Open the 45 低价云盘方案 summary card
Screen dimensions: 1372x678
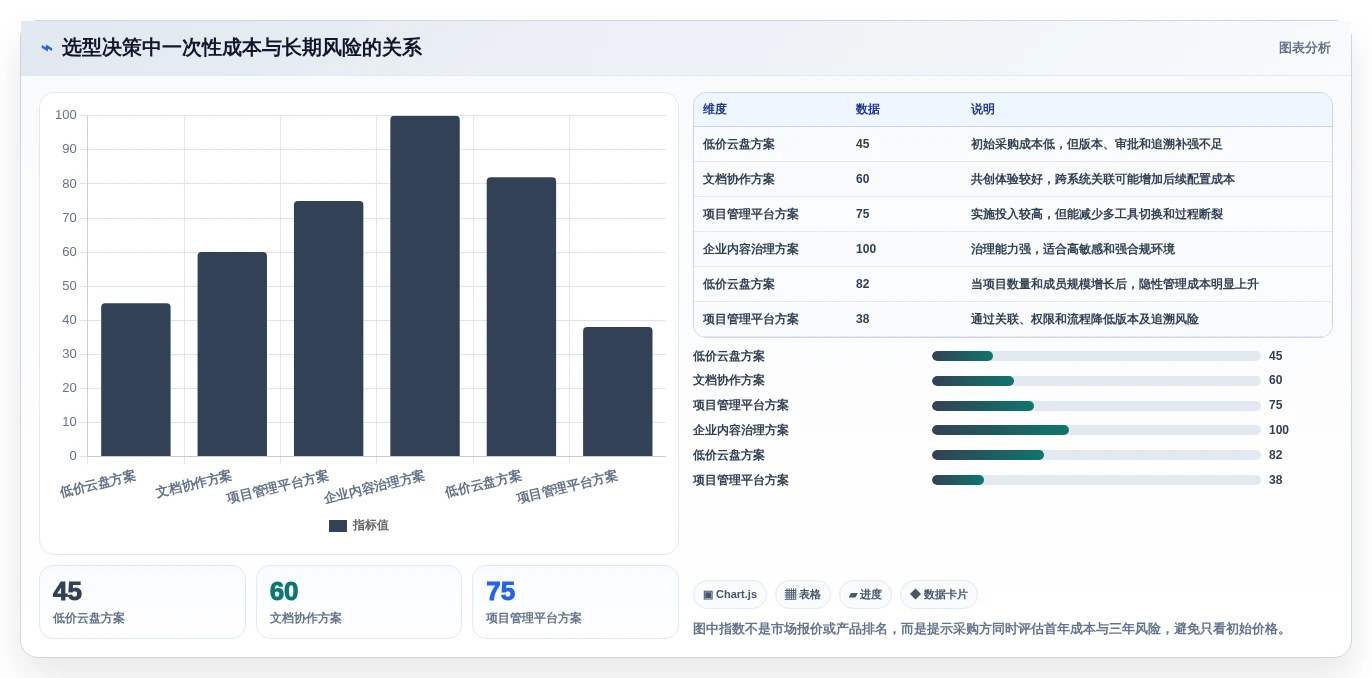(x=142, y=602)
